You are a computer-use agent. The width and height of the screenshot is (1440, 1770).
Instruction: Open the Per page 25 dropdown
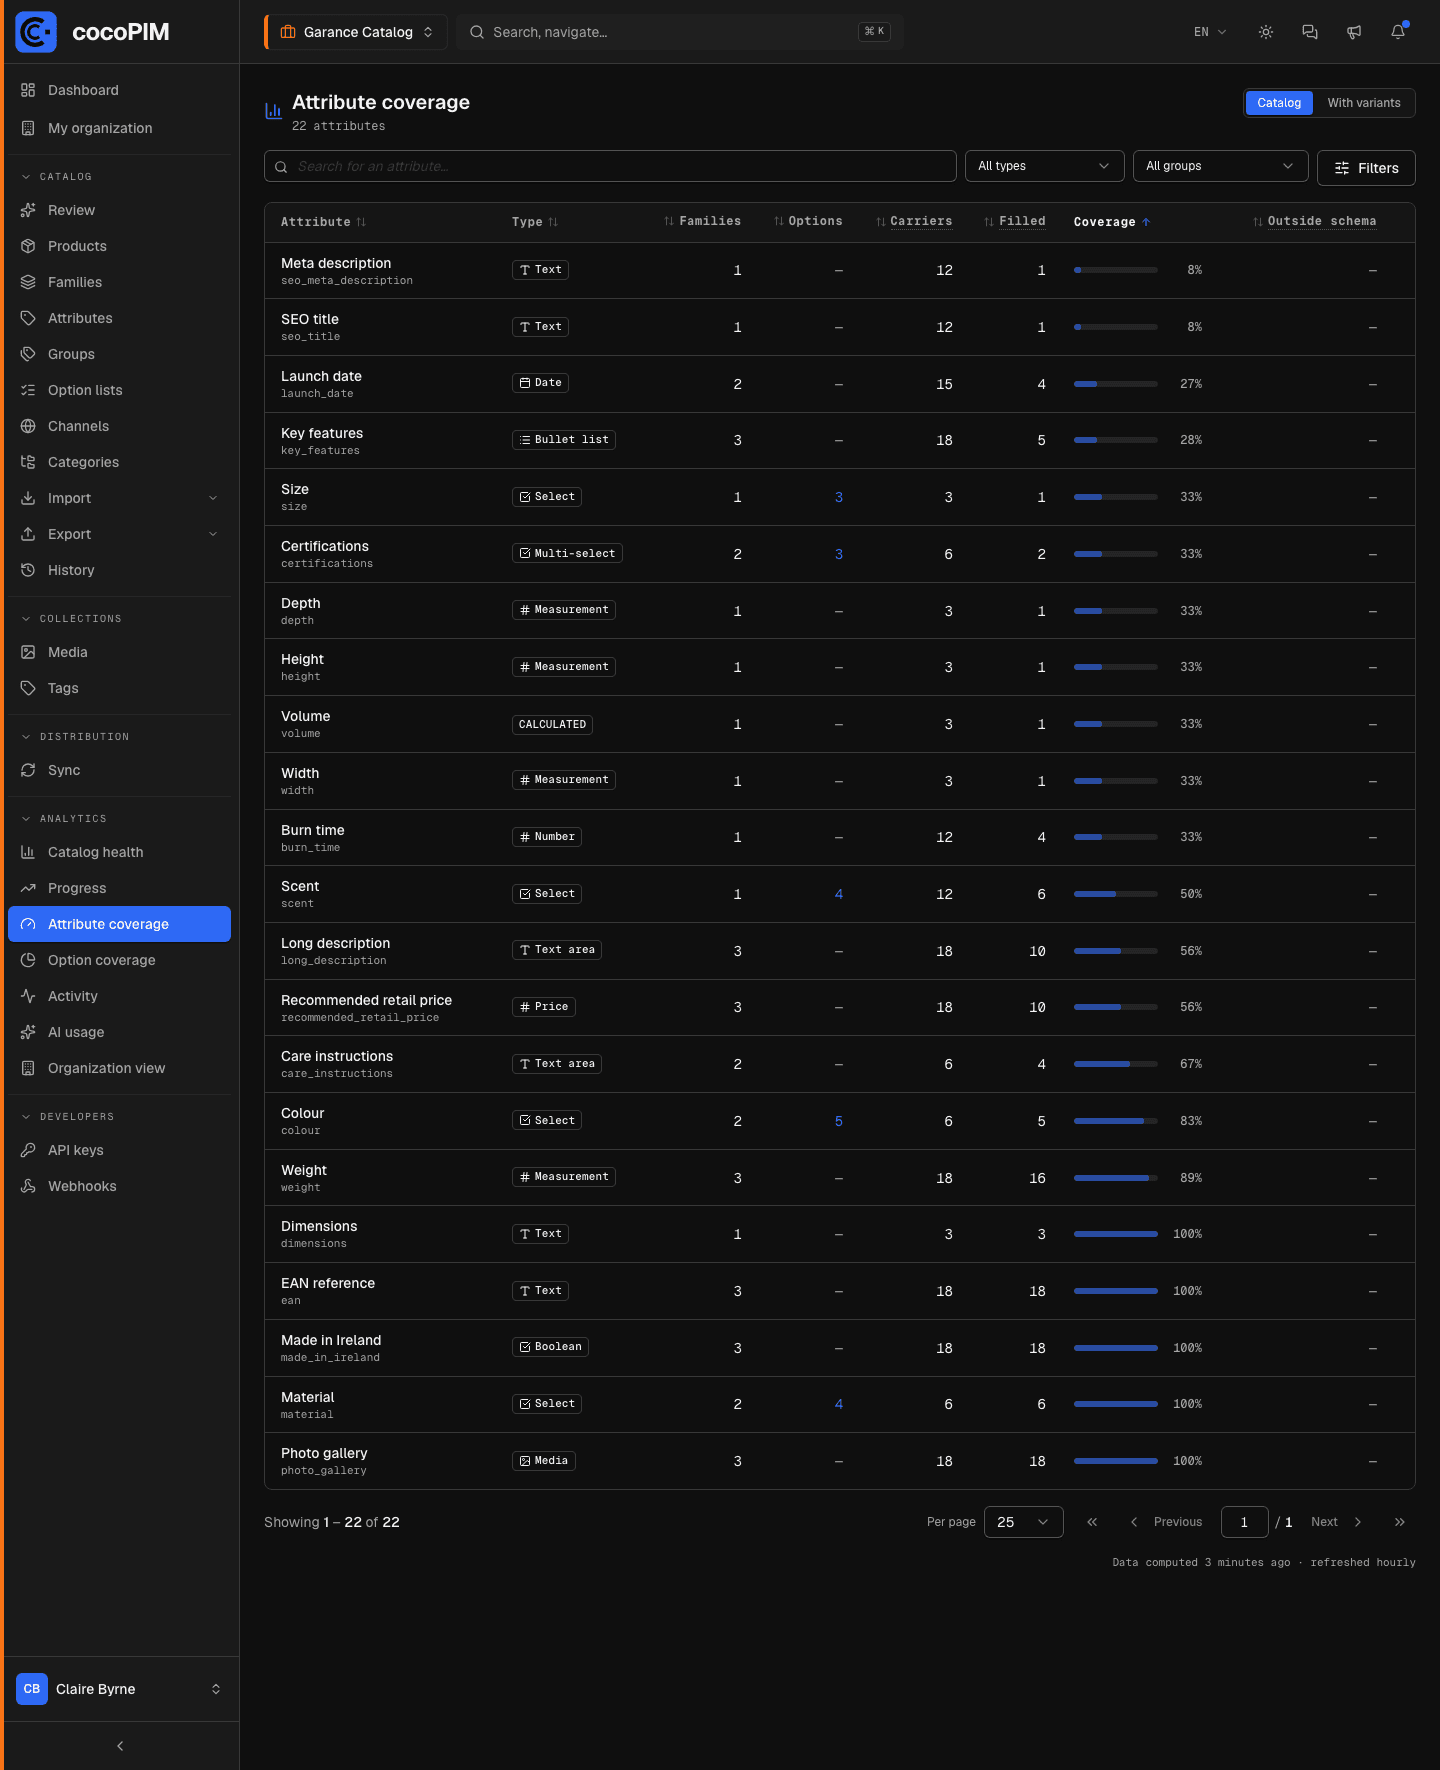click(1024, 1522)
